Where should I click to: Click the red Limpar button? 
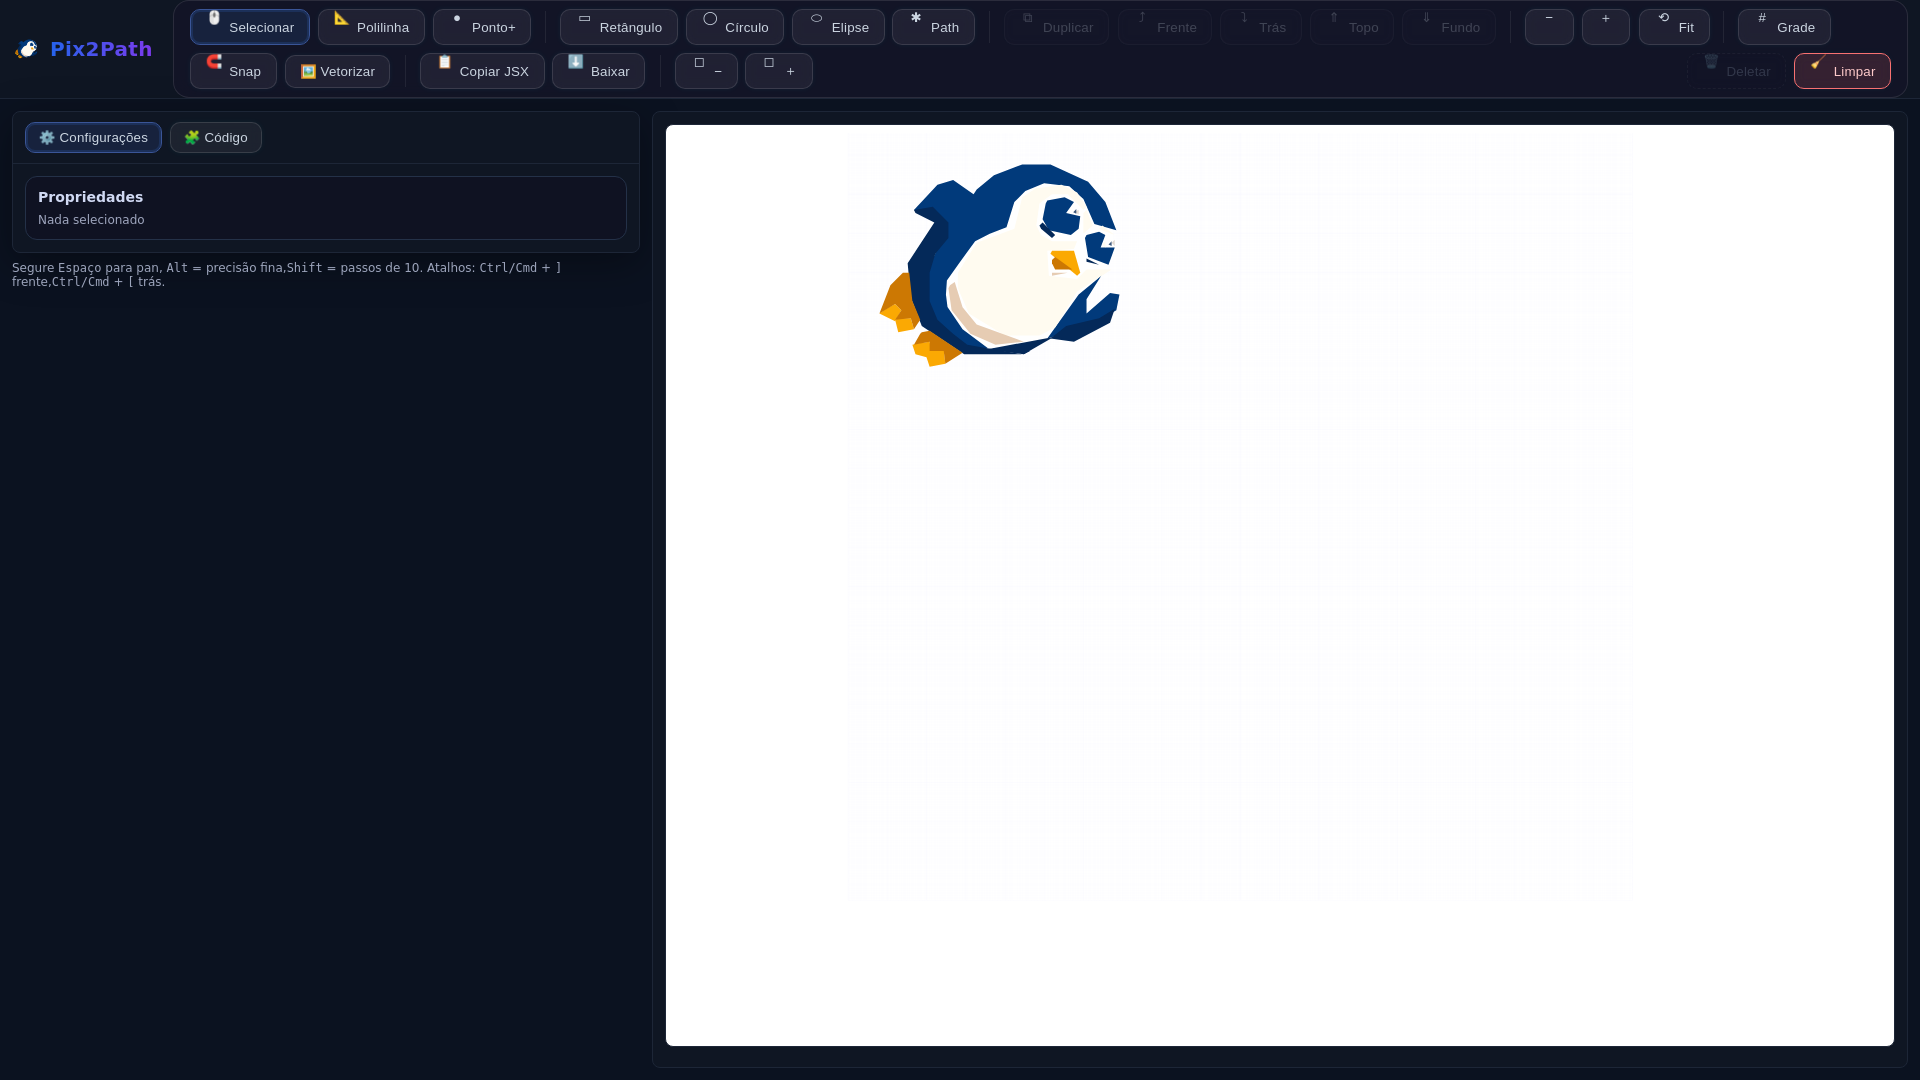click(x=1842, y=71)
